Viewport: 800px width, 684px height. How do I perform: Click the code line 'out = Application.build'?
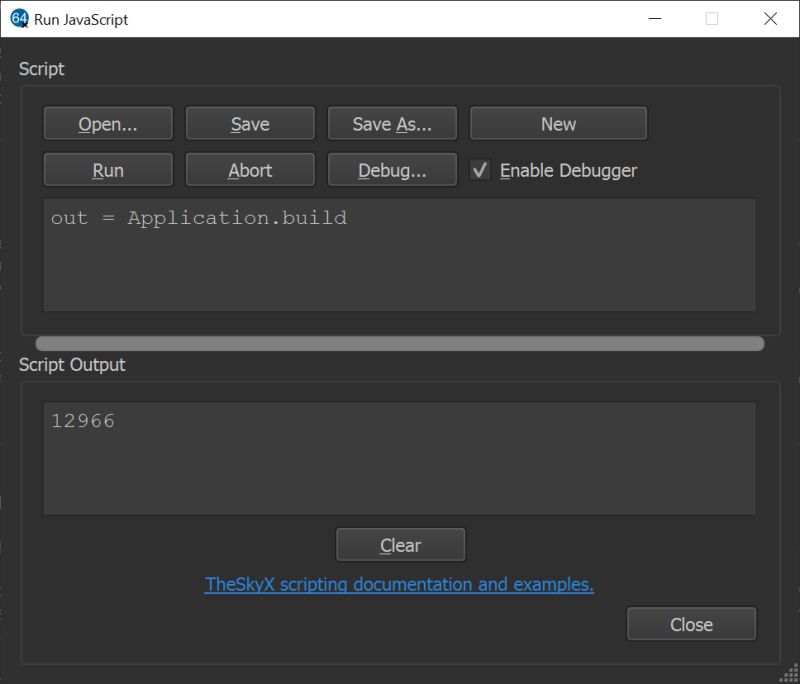click(x=198, y=218)
